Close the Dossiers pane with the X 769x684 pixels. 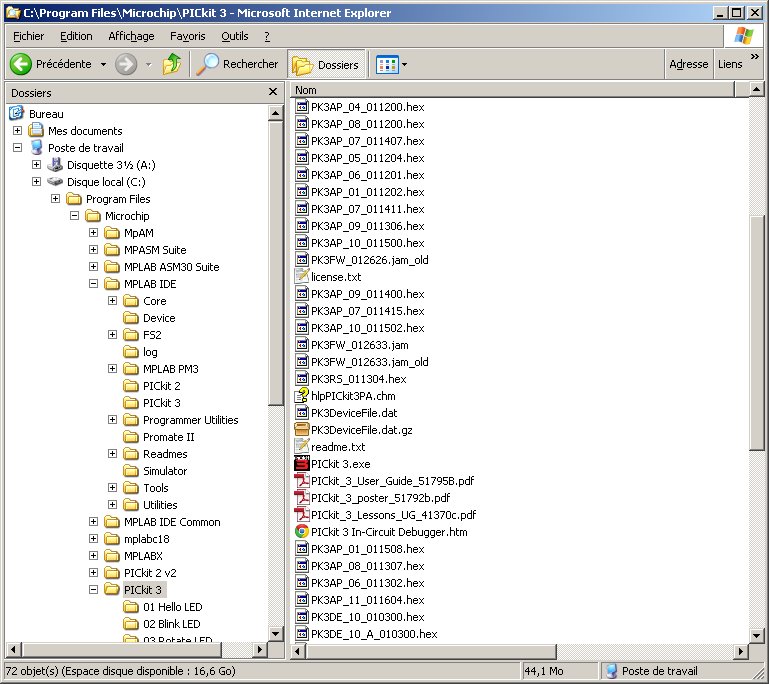273,92
